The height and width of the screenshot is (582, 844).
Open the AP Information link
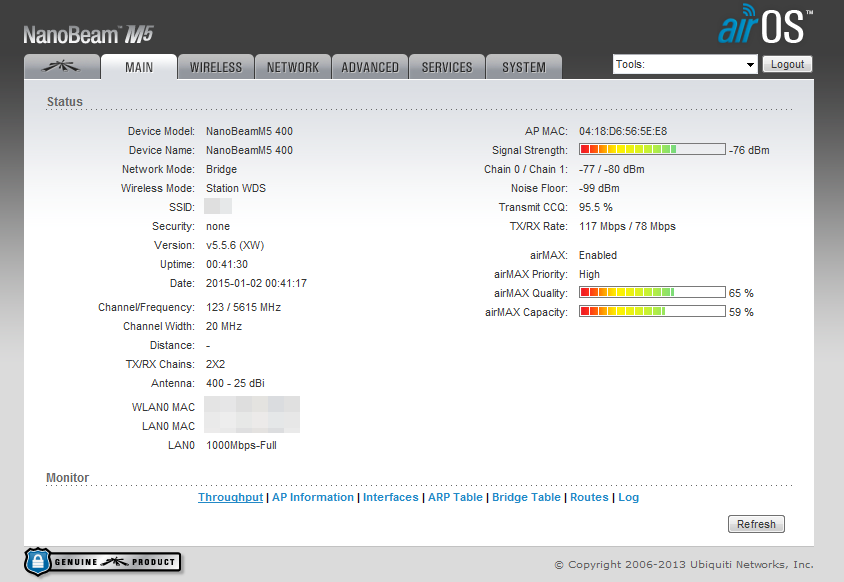(x=313, y=497)
